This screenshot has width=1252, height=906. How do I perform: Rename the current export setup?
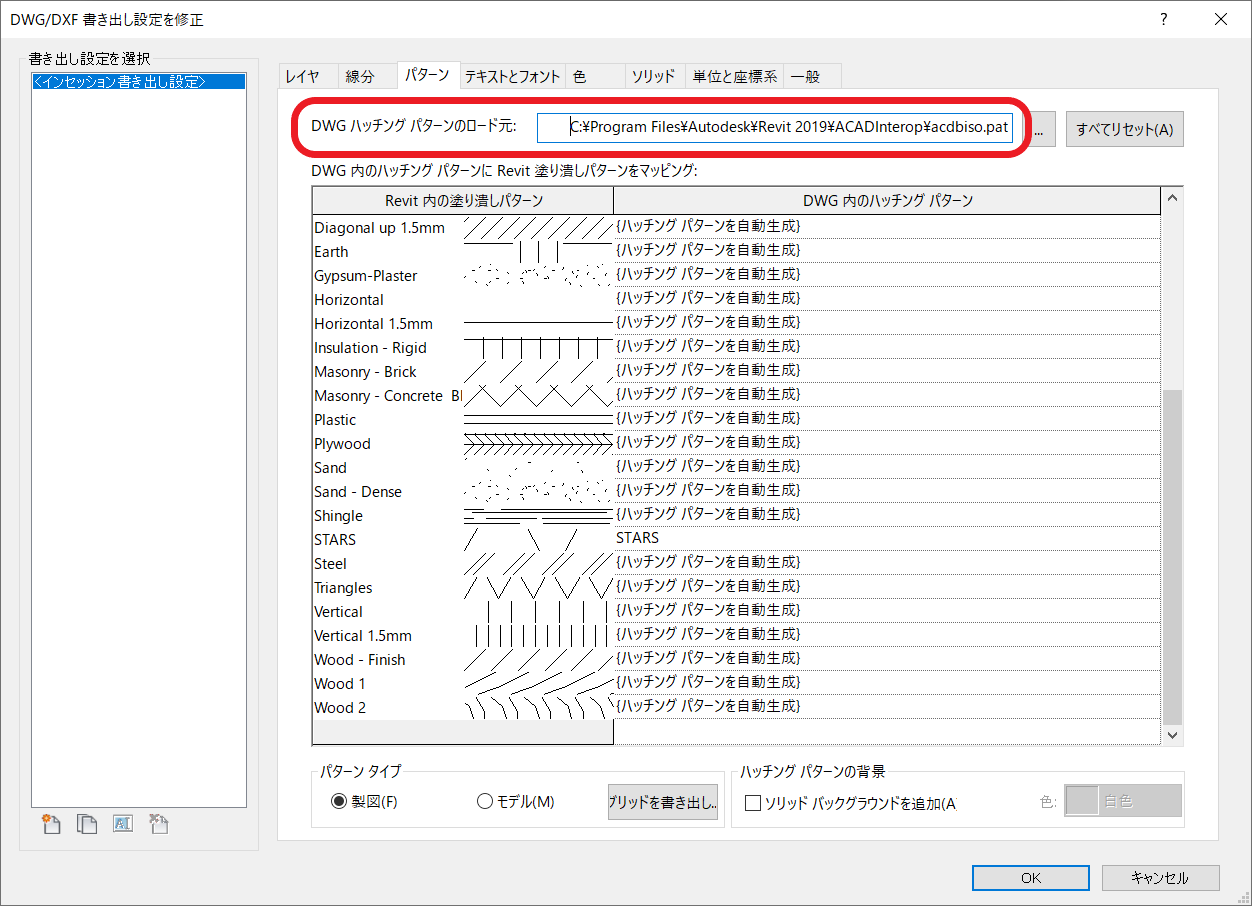123,823
